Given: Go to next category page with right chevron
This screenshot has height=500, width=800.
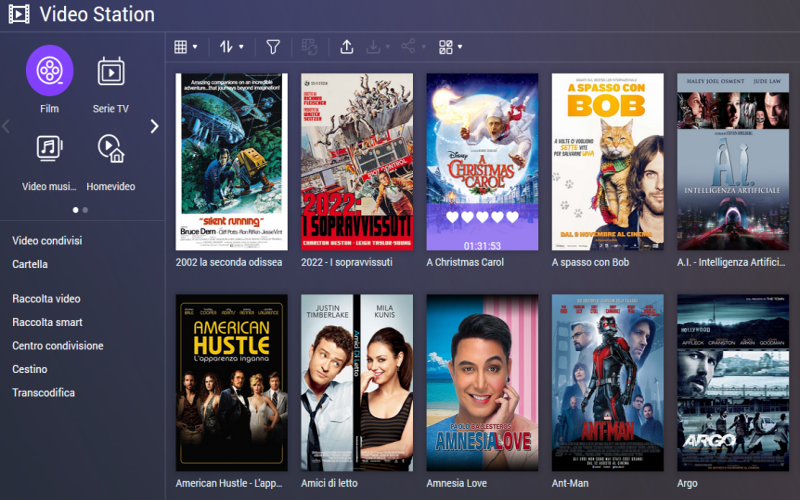Looking at the screenshot, I should tap(155, 126).
